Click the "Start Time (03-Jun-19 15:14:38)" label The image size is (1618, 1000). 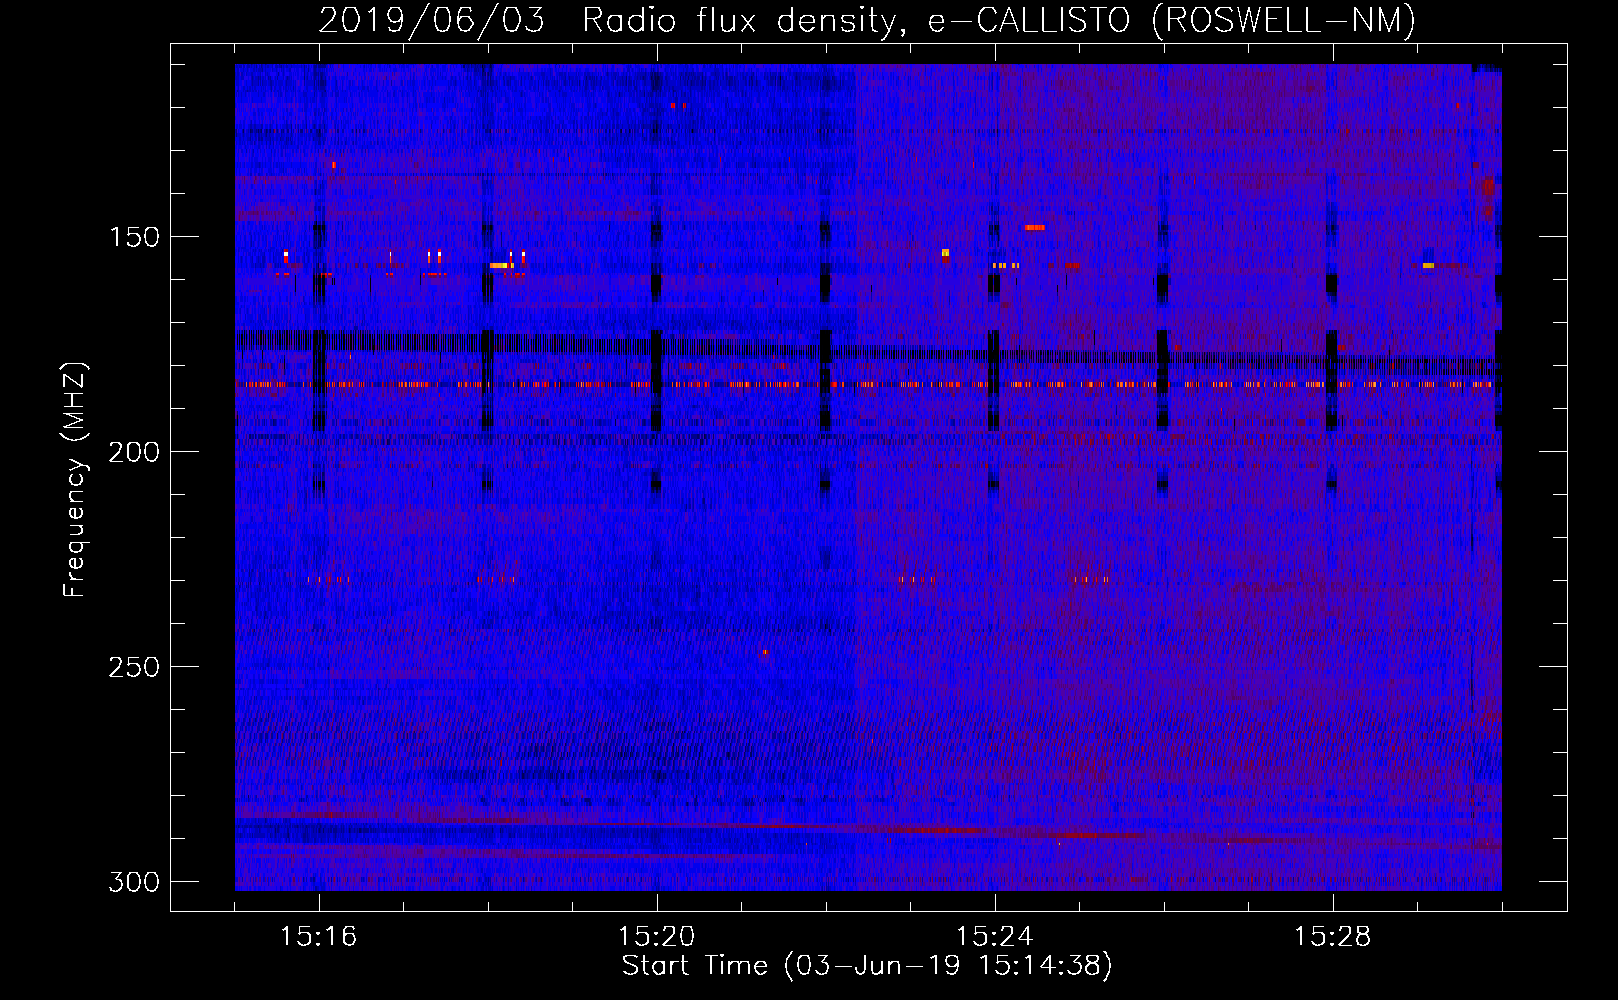tap(867, 966)
